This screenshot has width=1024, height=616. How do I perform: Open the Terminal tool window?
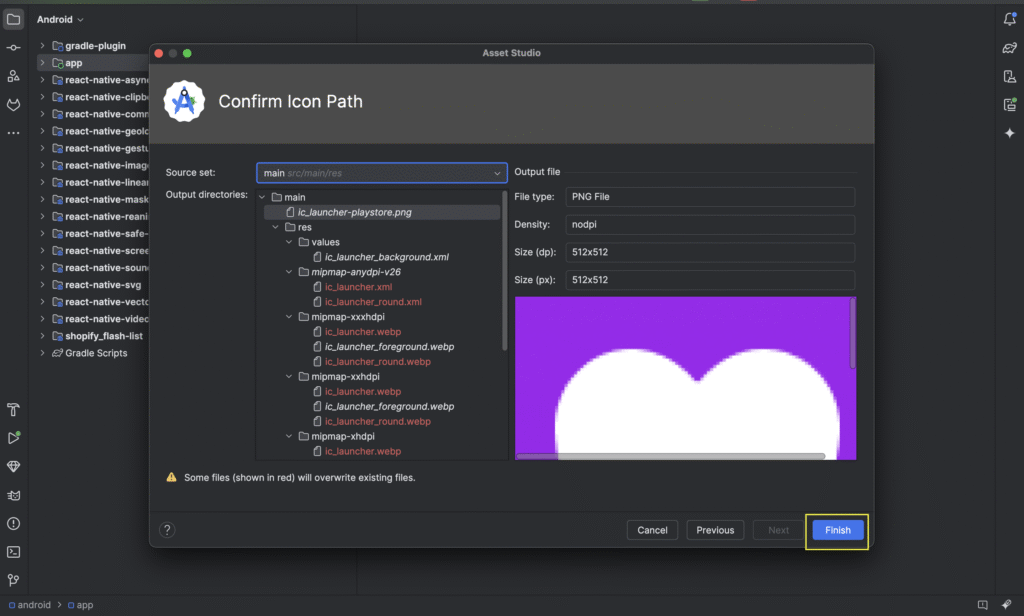tap(13, 551)
